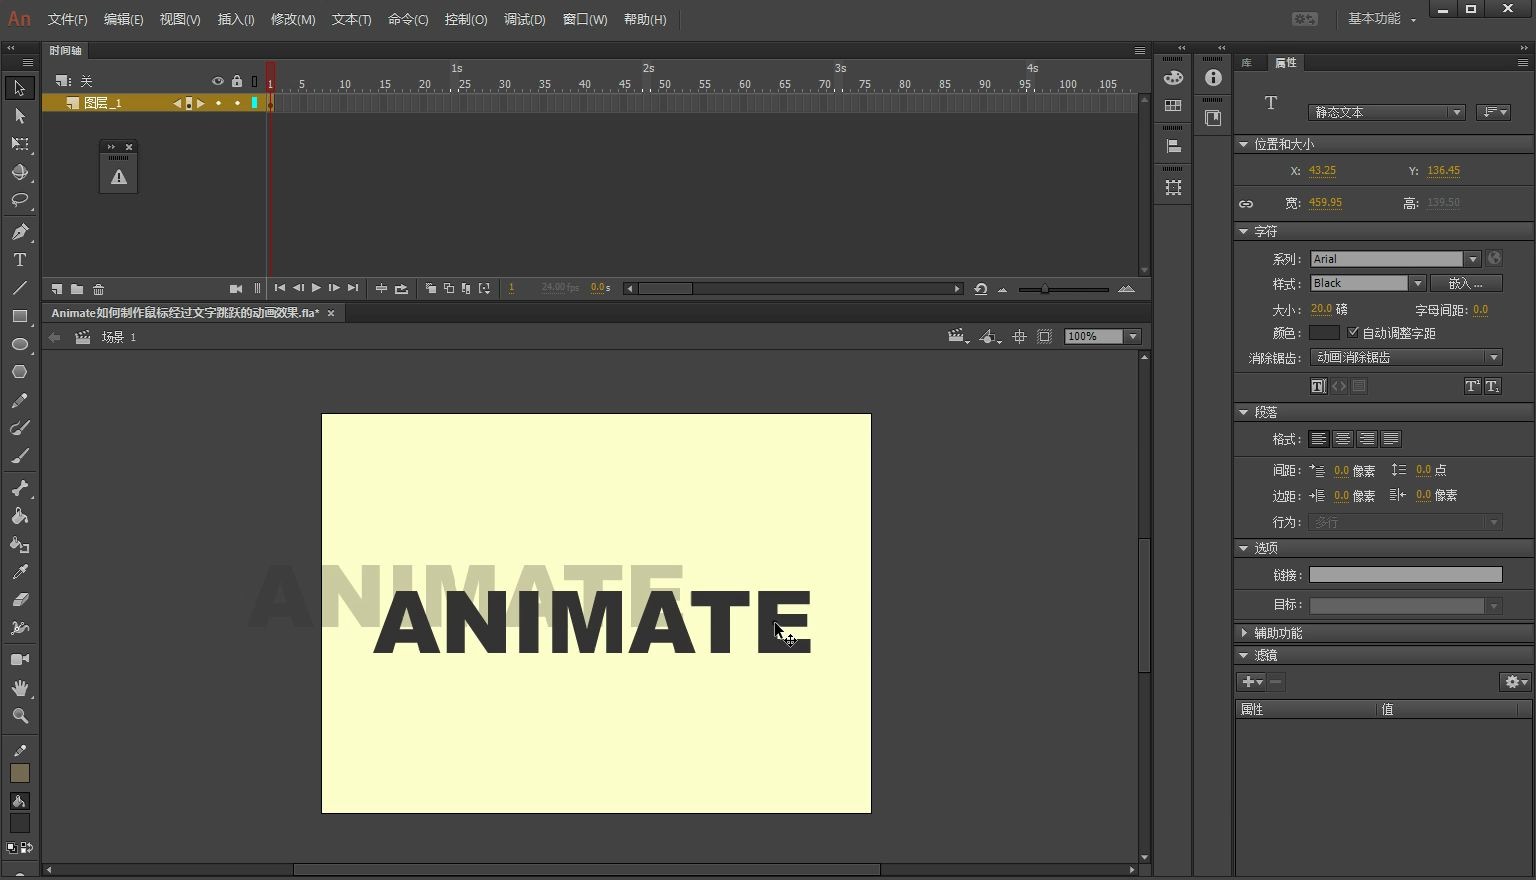Image resolution: width=1536 pixels, height=880 pixels.
Task: Select the Text tool
Action: pos(19,259)
